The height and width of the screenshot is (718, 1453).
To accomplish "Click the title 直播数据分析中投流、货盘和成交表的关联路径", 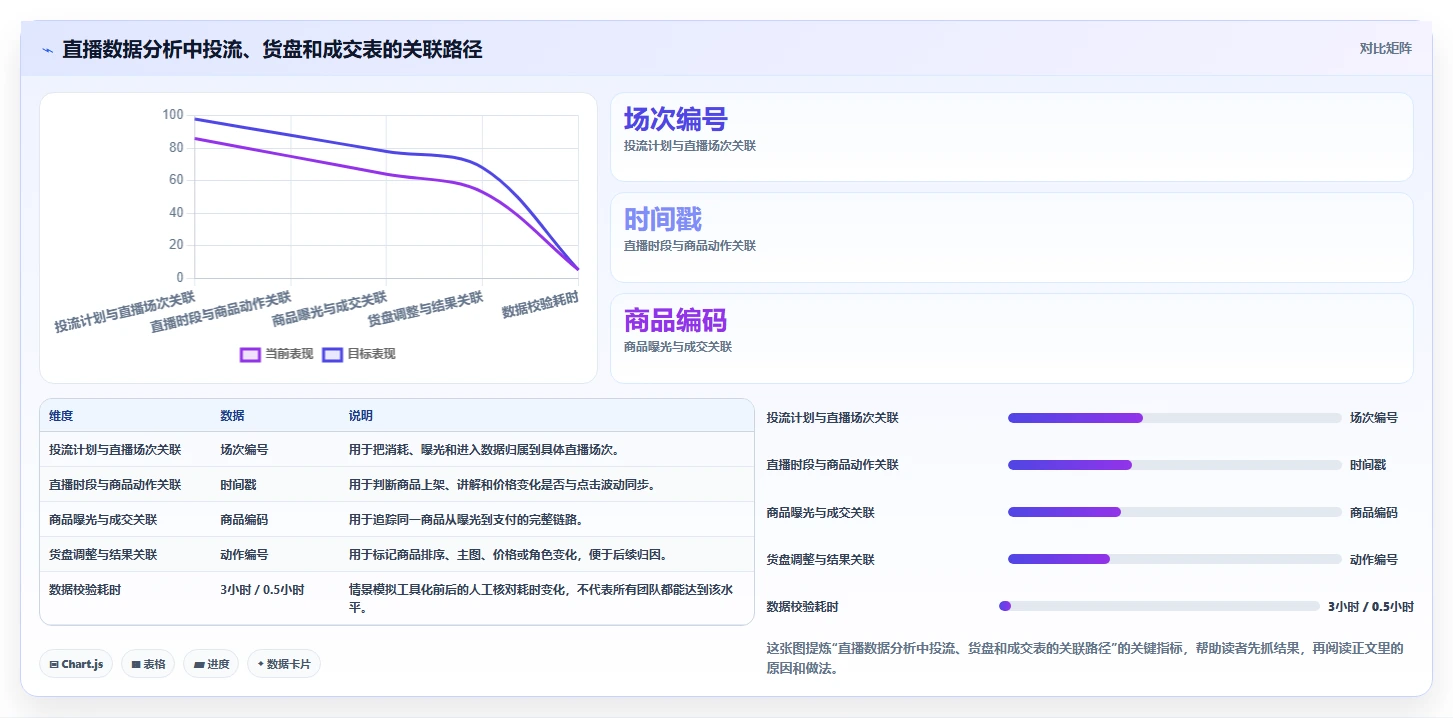I will coord(272,49).
